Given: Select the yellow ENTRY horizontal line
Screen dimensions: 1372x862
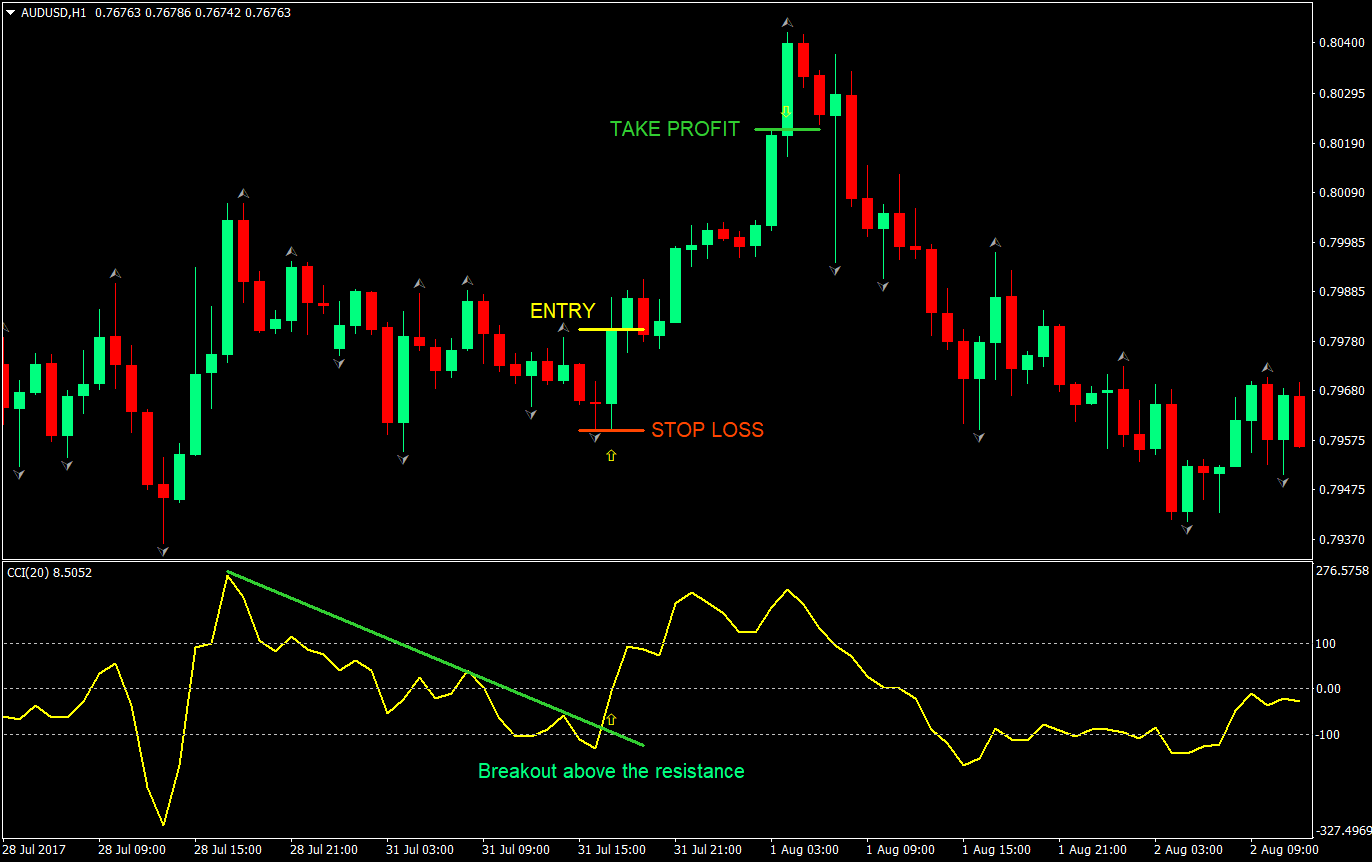Looking at the screenshot, I should 611,329.
